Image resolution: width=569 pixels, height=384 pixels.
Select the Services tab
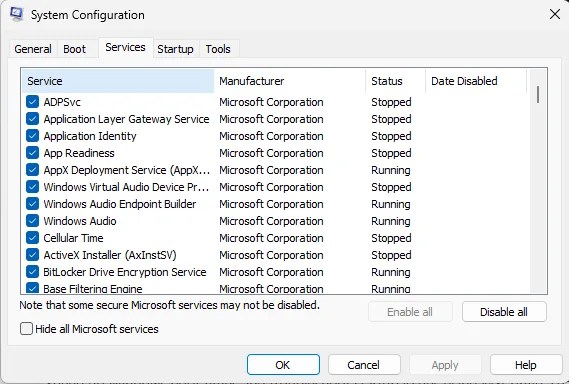tap(125, 48)
